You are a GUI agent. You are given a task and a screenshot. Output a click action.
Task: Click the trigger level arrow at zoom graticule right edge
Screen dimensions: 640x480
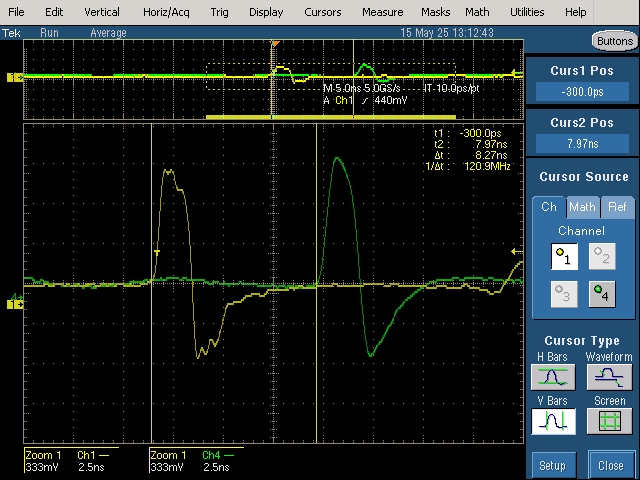[517, 252]
